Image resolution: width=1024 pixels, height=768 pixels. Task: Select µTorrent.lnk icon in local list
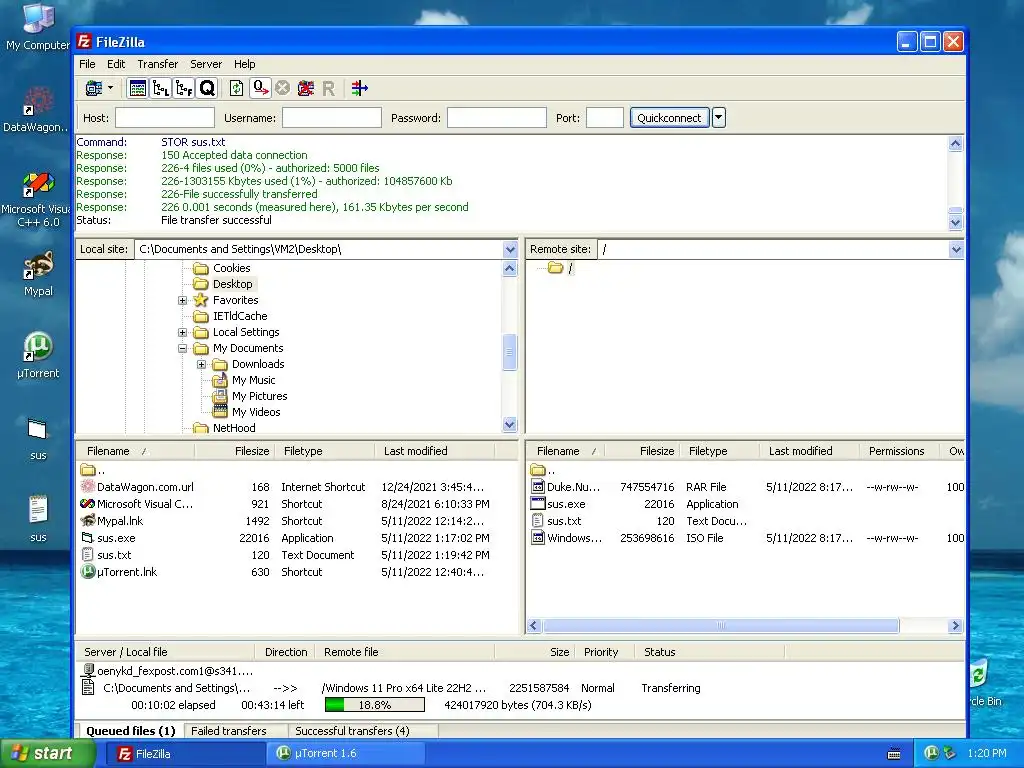pyautogui.click(x=88, y=571)
